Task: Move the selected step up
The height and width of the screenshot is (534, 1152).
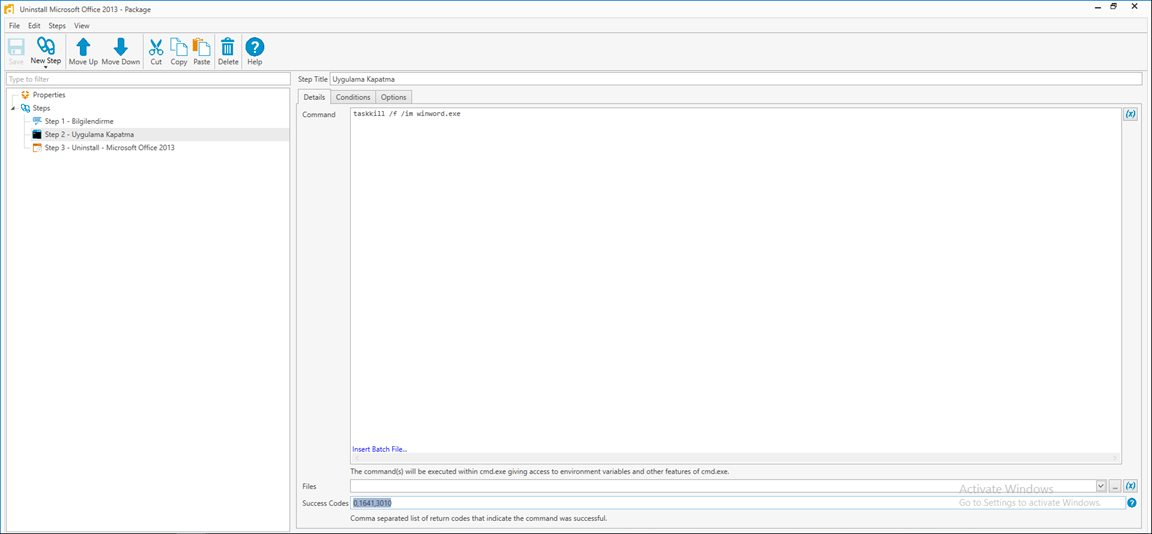Action: point(83,51)
